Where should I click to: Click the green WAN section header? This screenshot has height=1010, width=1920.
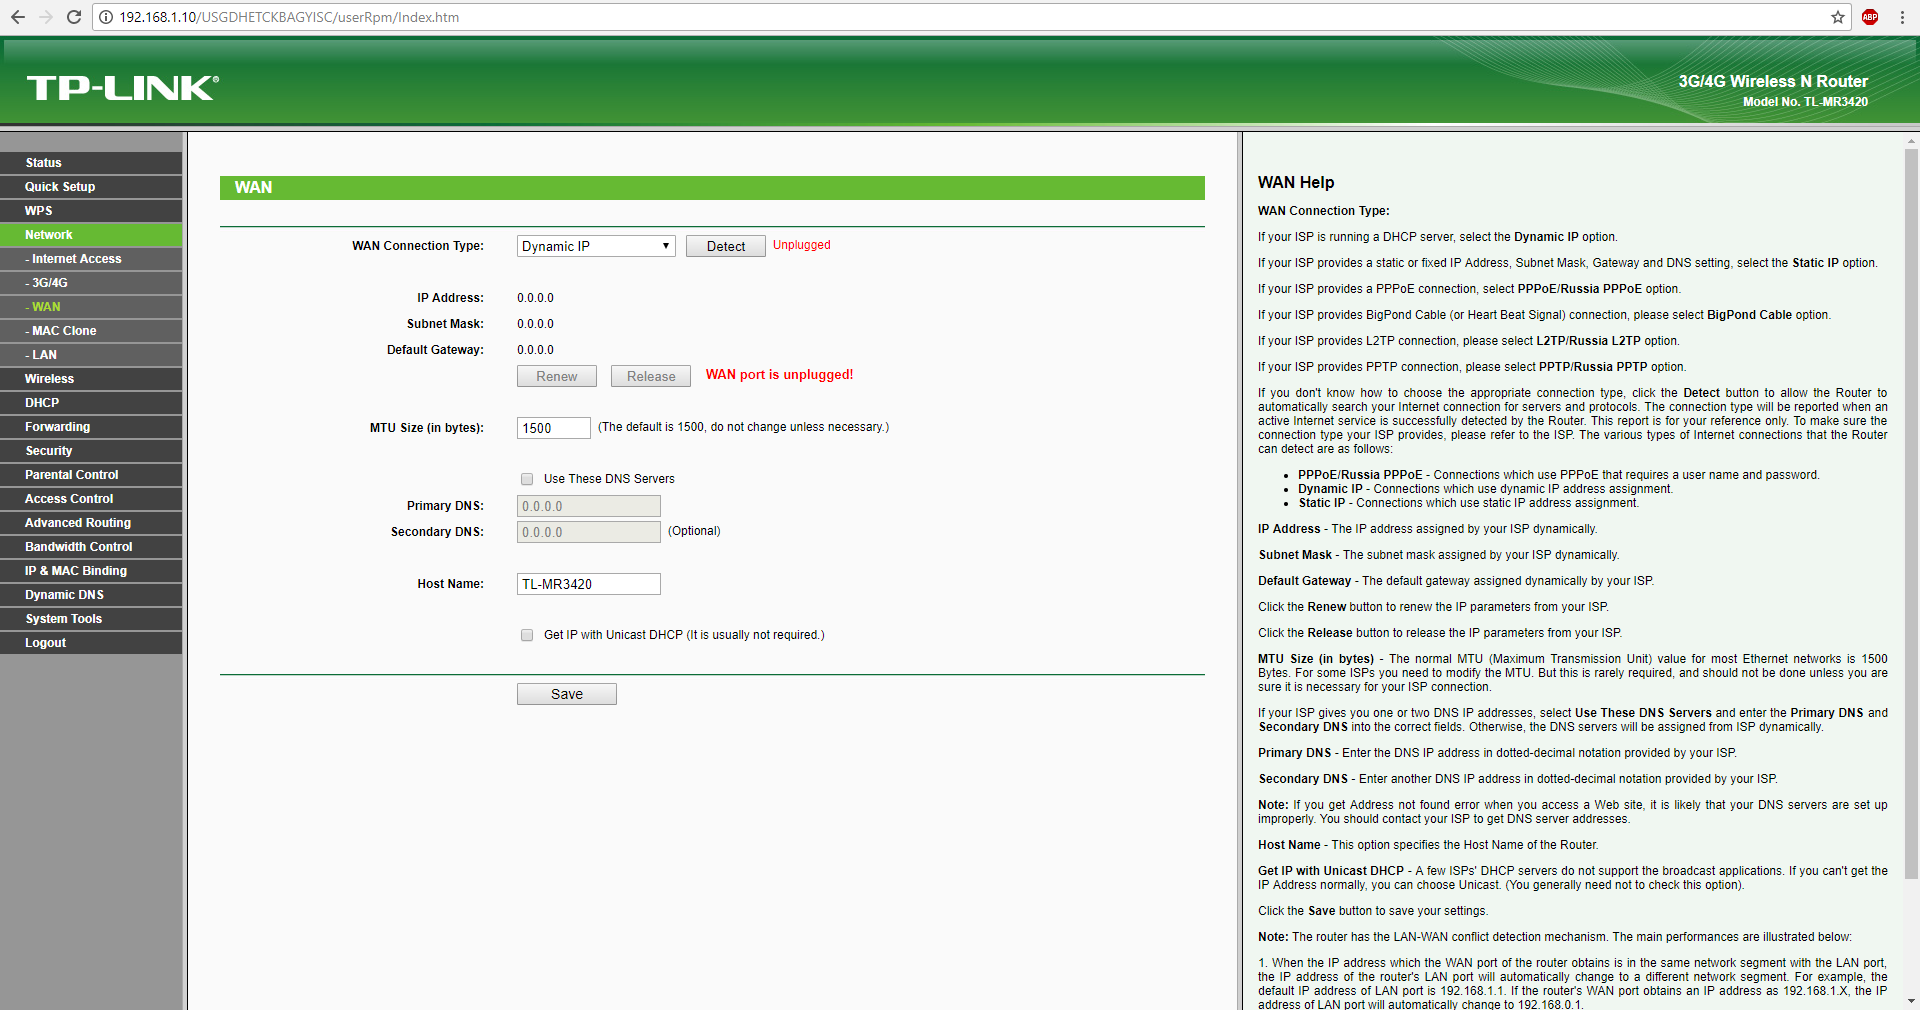pos(712,188)
